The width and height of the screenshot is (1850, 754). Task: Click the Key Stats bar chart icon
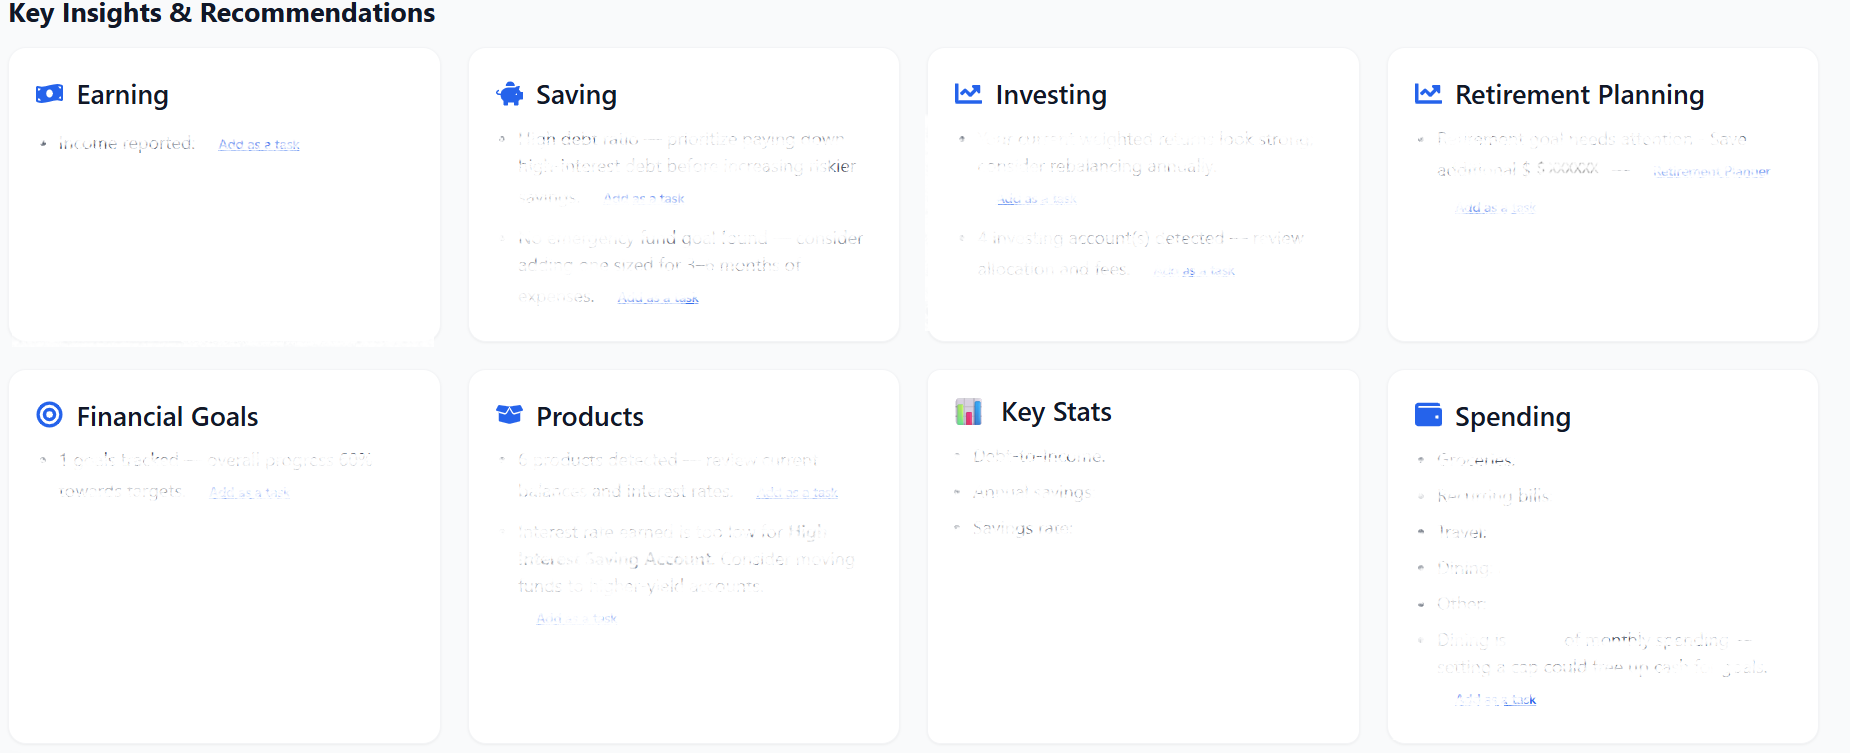(x=968, y=410)
